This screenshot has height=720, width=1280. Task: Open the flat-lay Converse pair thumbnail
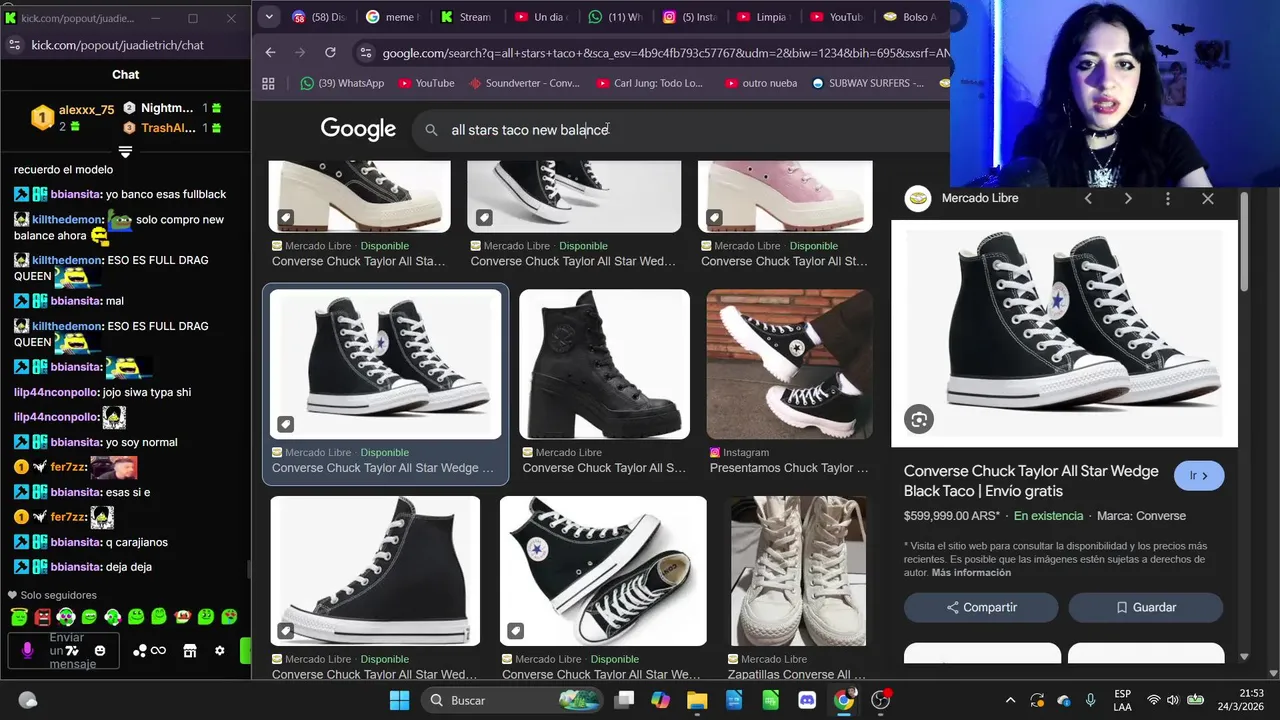(x=603, y=571)
